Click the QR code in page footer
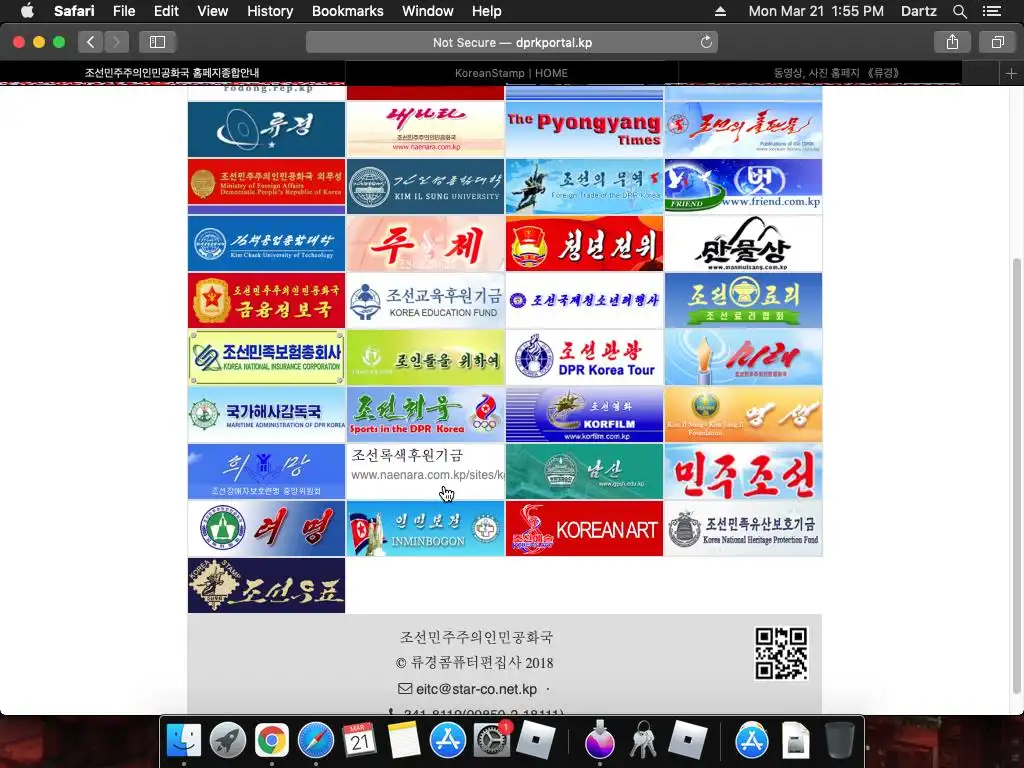Screen dimensions: 1024x768 pos(781,654)
